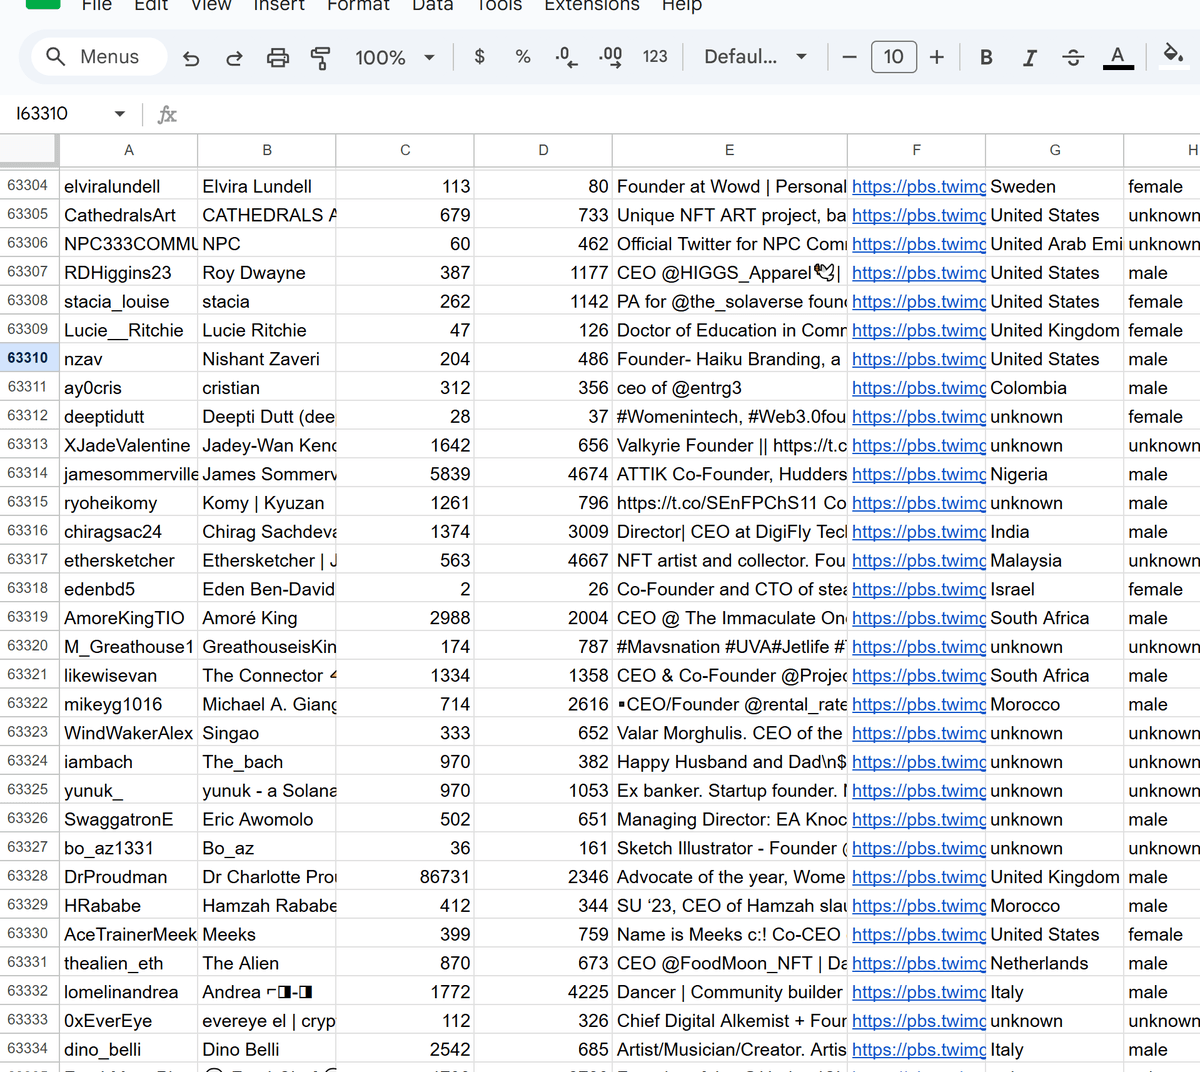
Task: Select row header 63328
Action: point(29,876)
